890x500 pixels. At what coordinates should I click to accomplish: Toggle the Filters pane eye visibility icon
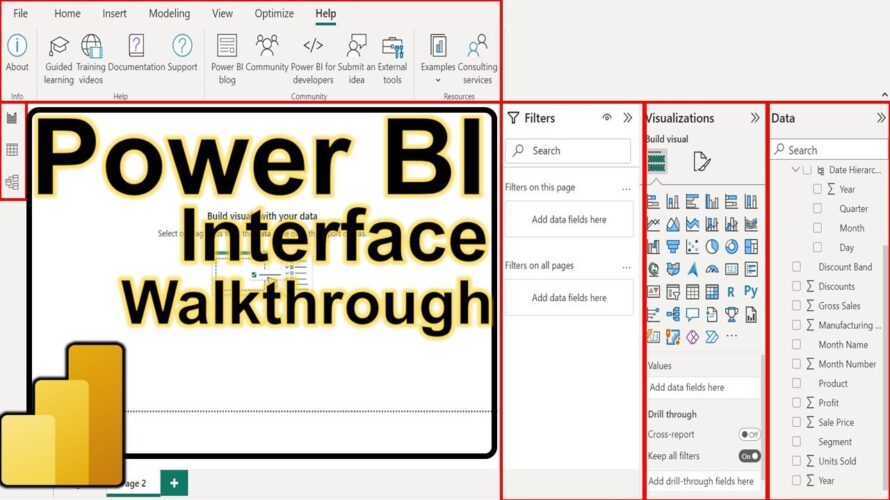click(x=607, y=117)
